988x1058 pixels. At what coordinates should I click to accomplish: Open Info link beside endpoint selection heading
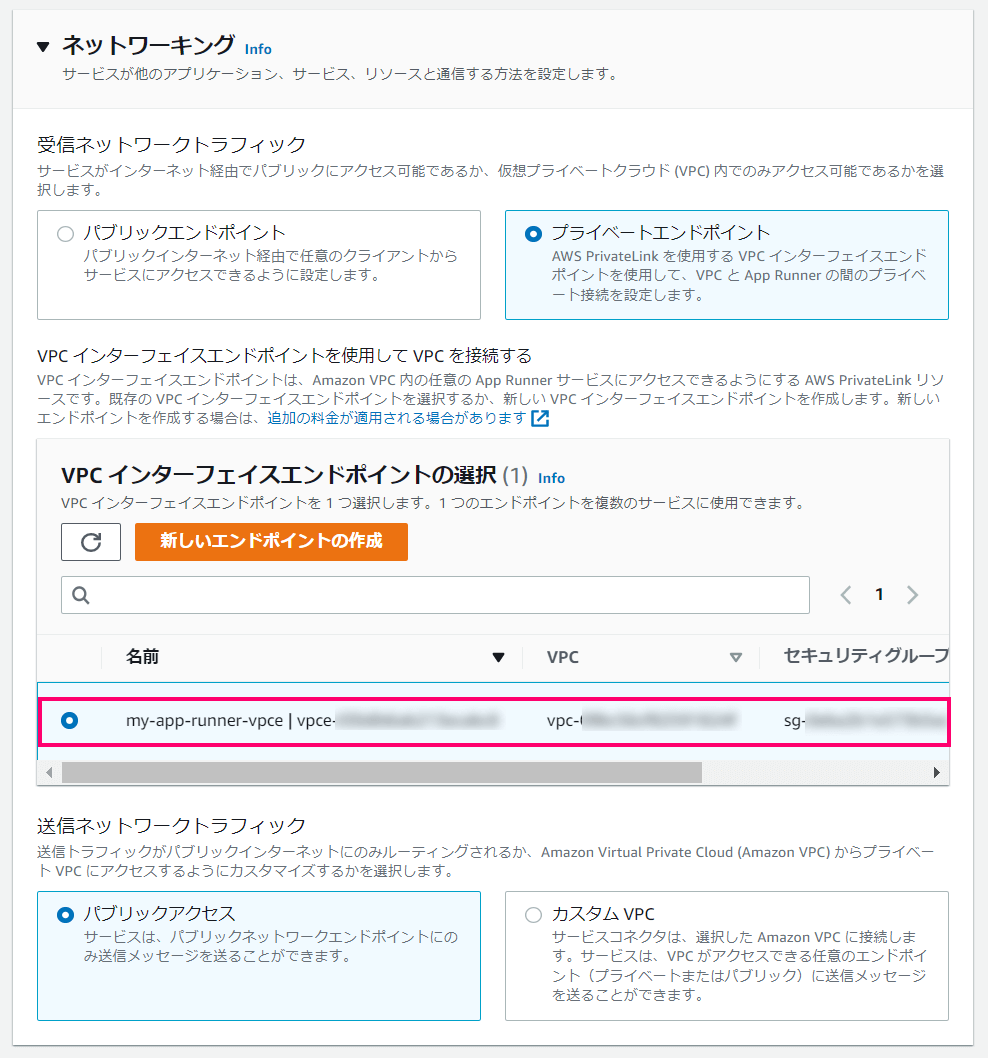pos(551,478)
